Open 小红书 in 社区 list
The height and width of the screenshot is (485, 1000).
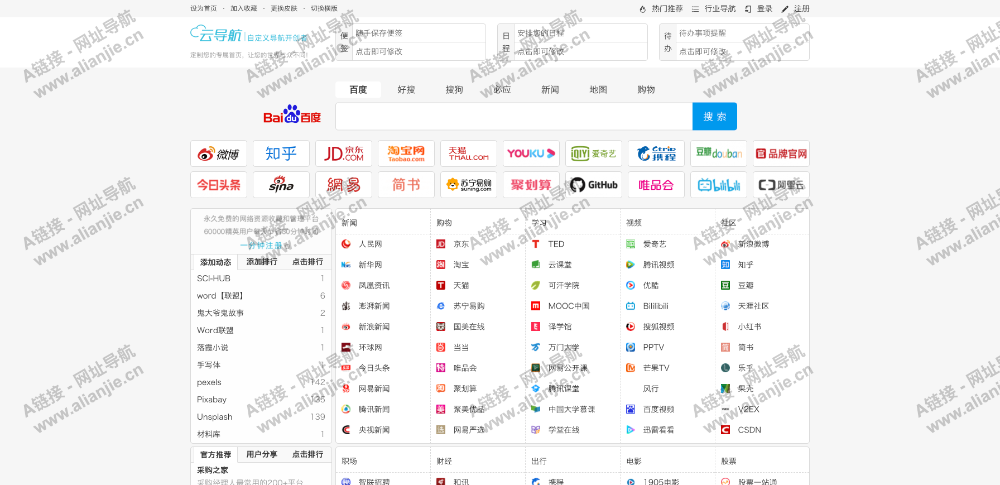pos(750,326)
